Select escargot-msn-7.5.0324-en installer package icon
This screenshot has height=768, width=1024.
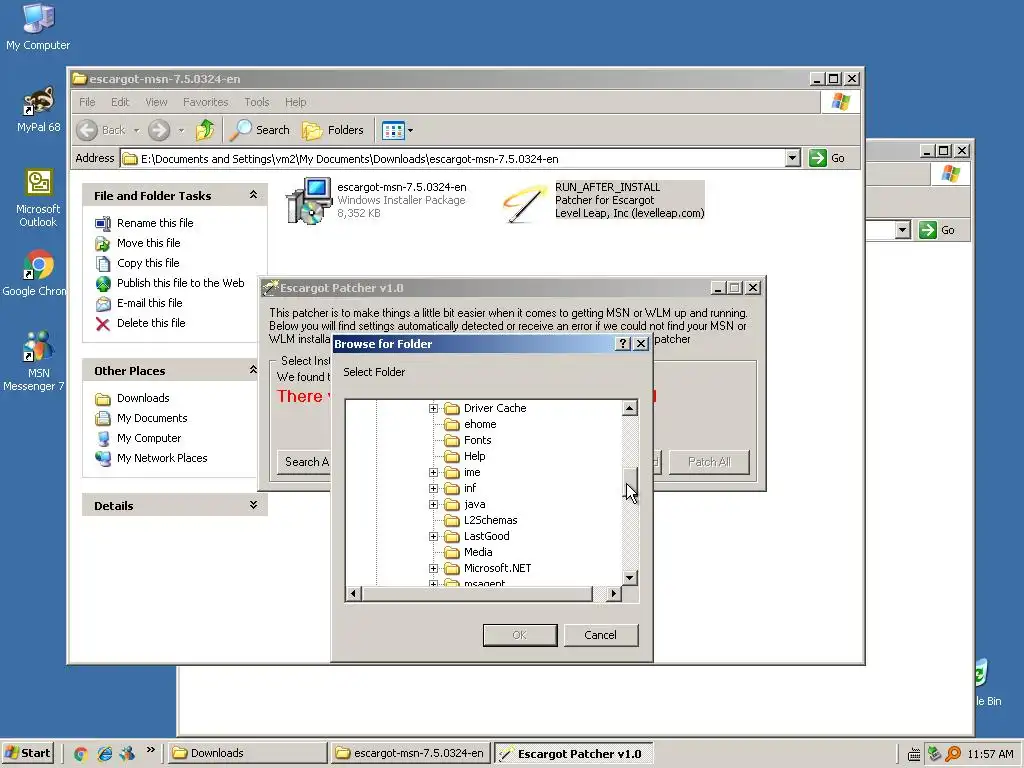(309, 200)
